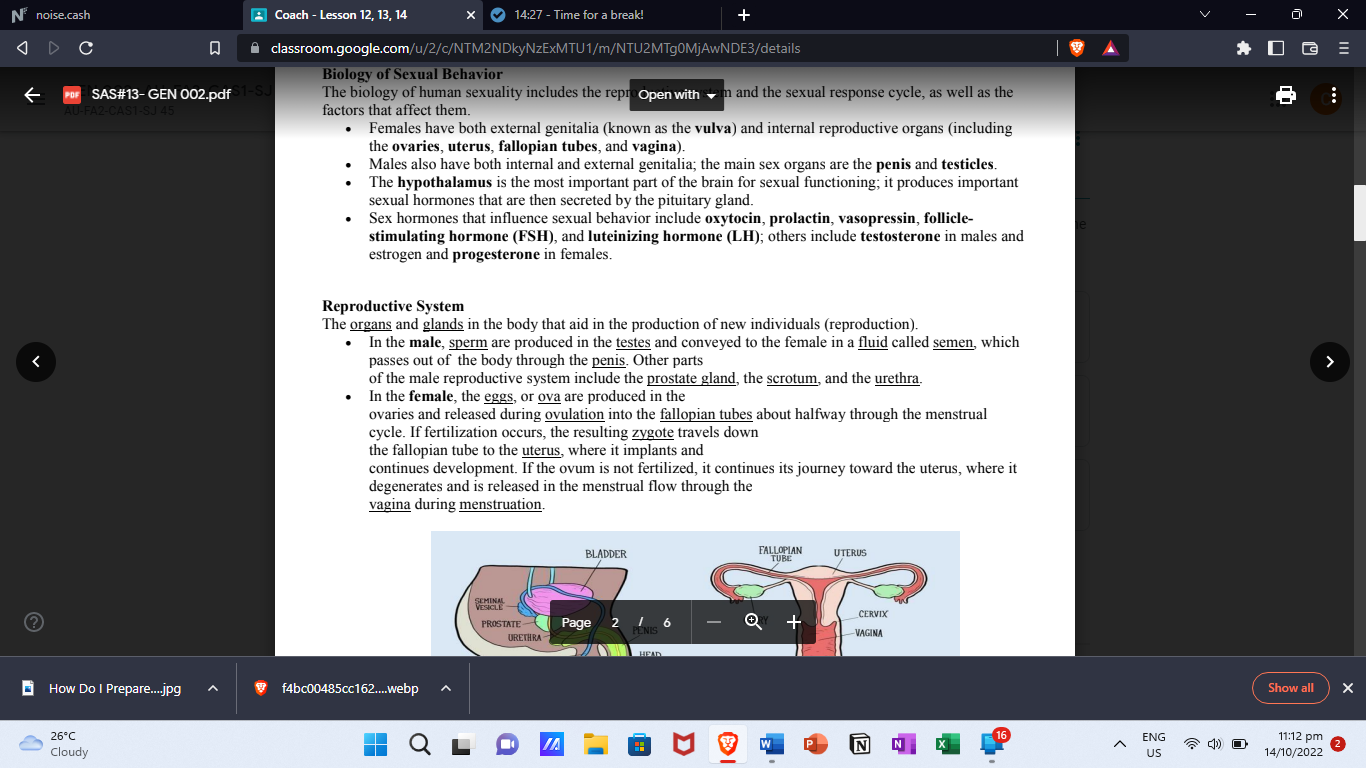Screen dimensions: 1366x768
Task: Follow the underlined 'fallopian tubes' link
Action: (x=706, y=414)
